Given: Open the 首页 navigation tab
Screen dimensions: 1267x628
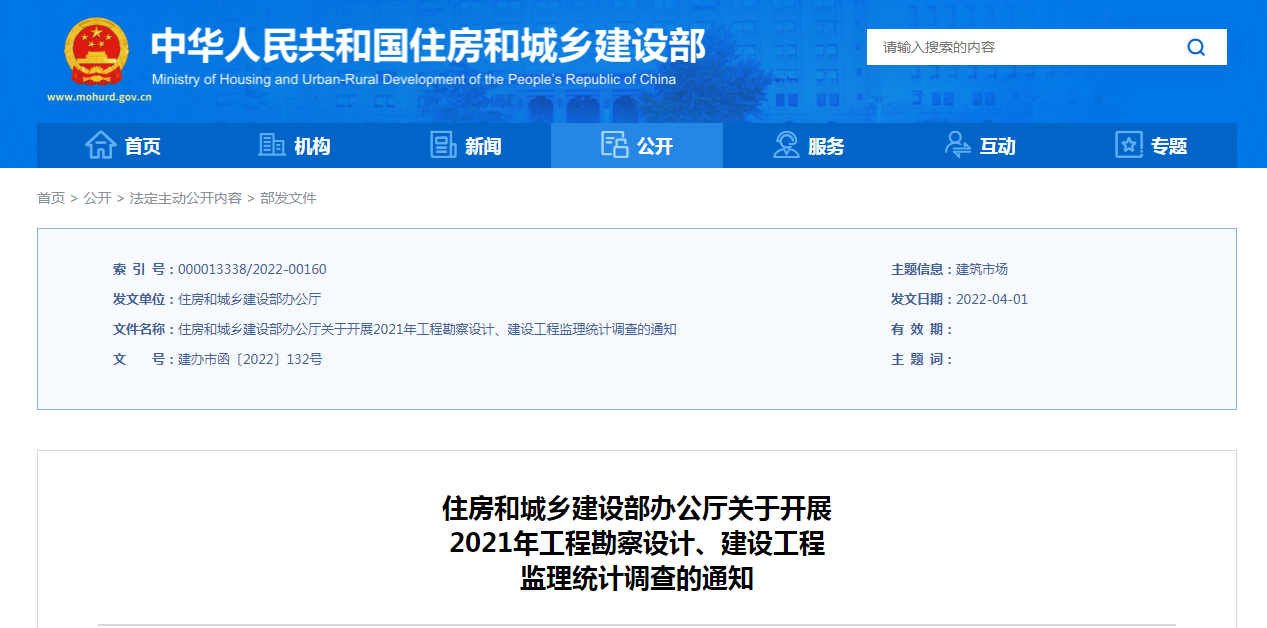Looking at the screenshot, I should click(123, 146).
